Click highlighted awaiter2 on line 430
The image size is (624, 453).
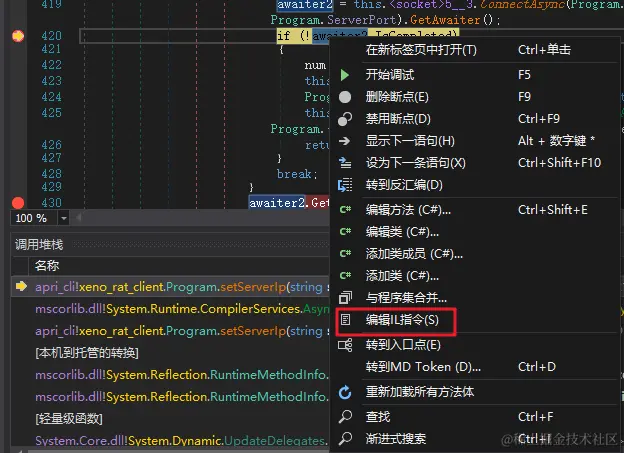[277, 203]
